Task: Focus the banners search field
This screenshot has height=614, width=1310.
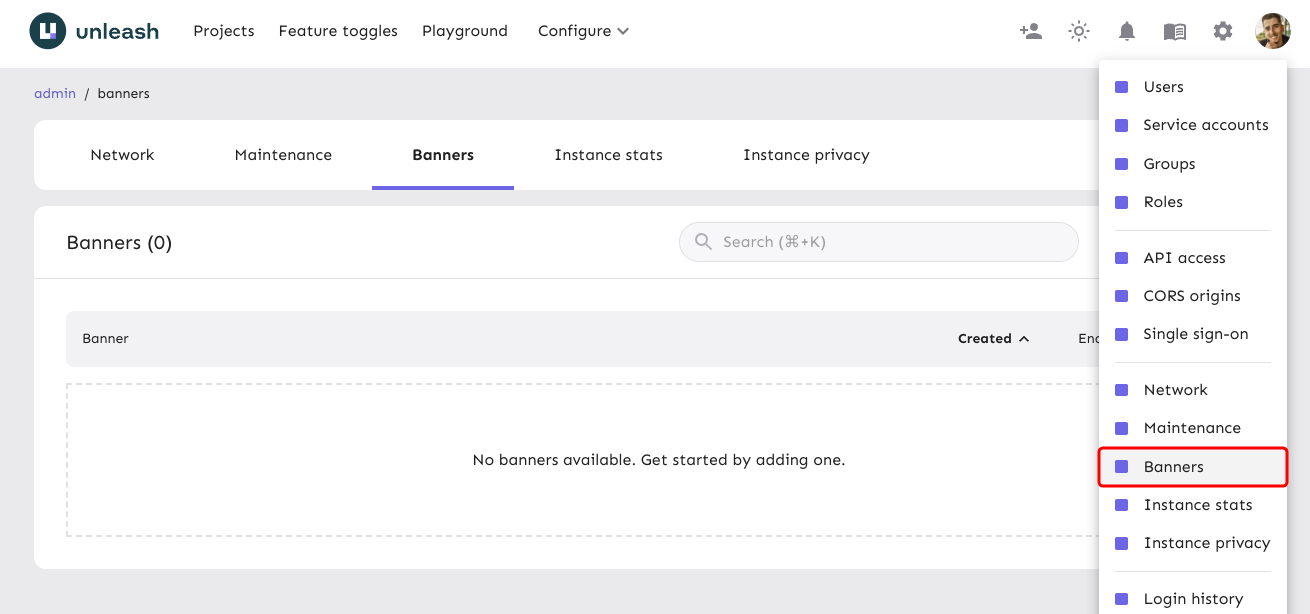Action: (x=890, y=242)
